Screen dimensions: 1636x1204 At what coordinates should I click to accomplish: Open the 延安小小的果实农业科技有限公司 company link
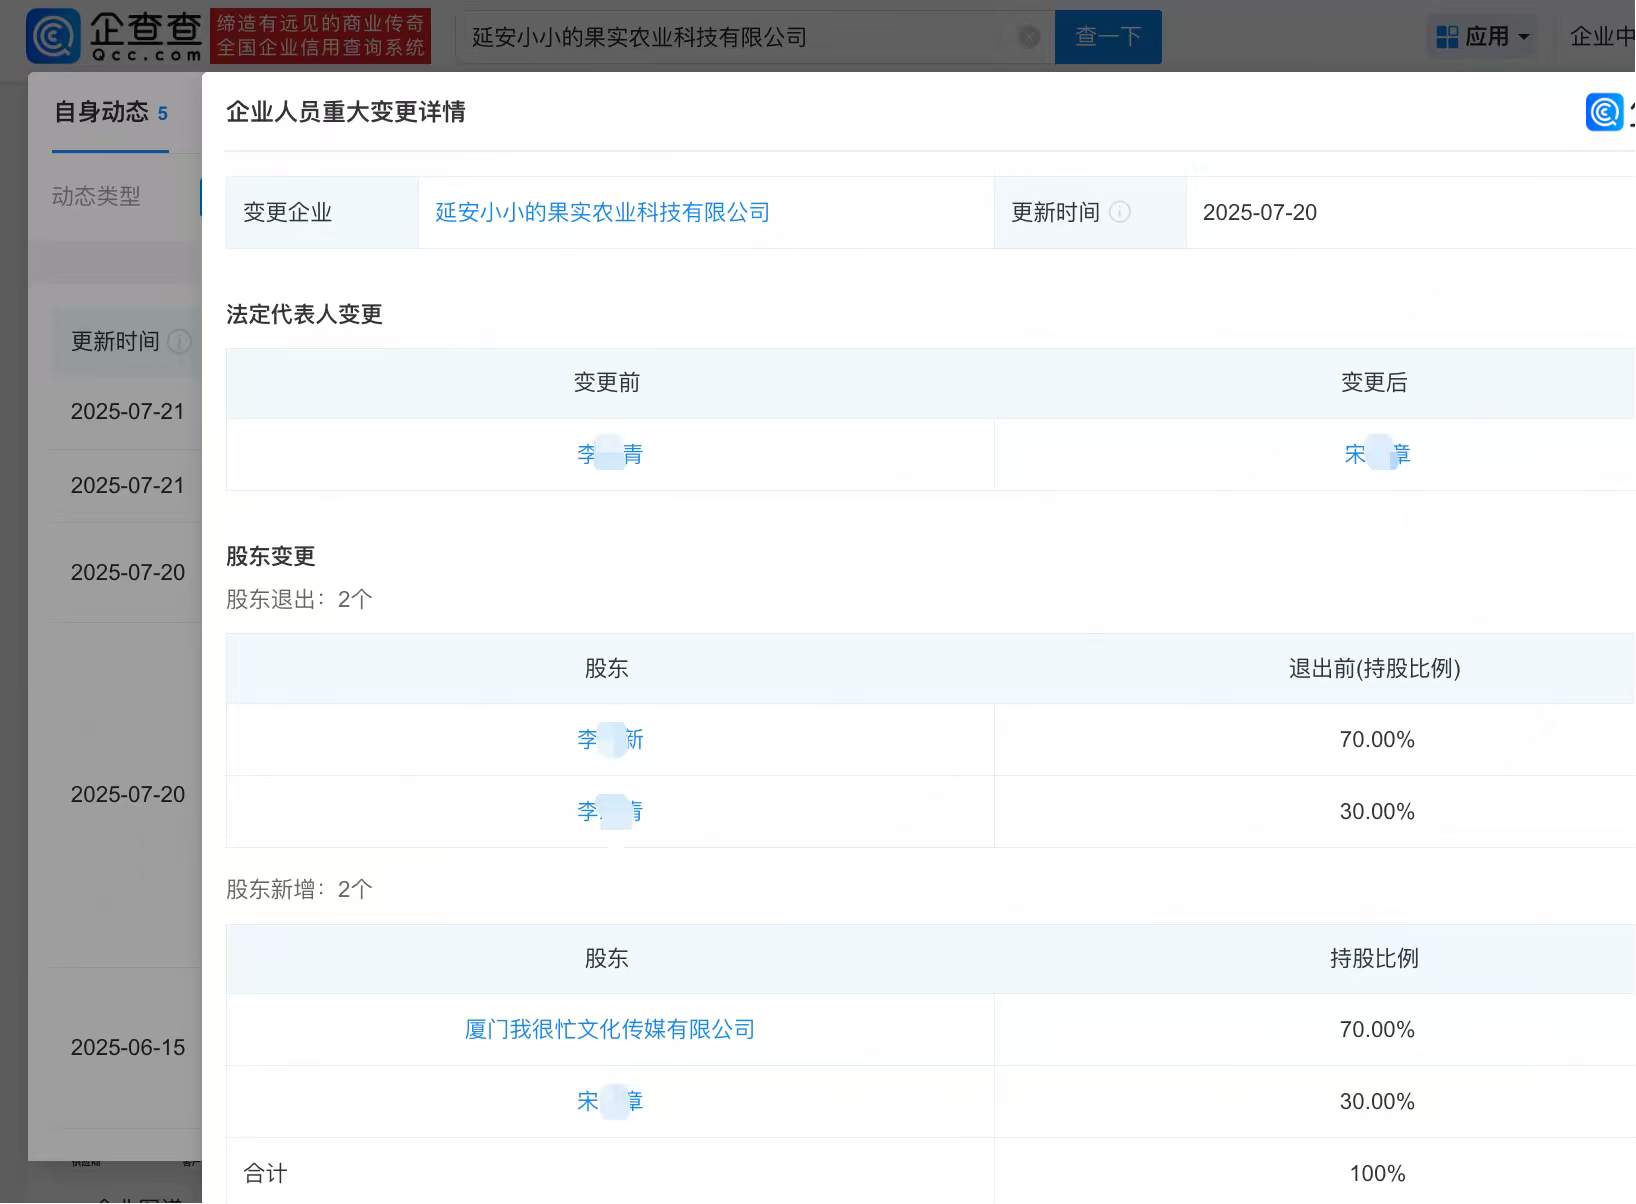pyautogui.click(x=603, y=212)
